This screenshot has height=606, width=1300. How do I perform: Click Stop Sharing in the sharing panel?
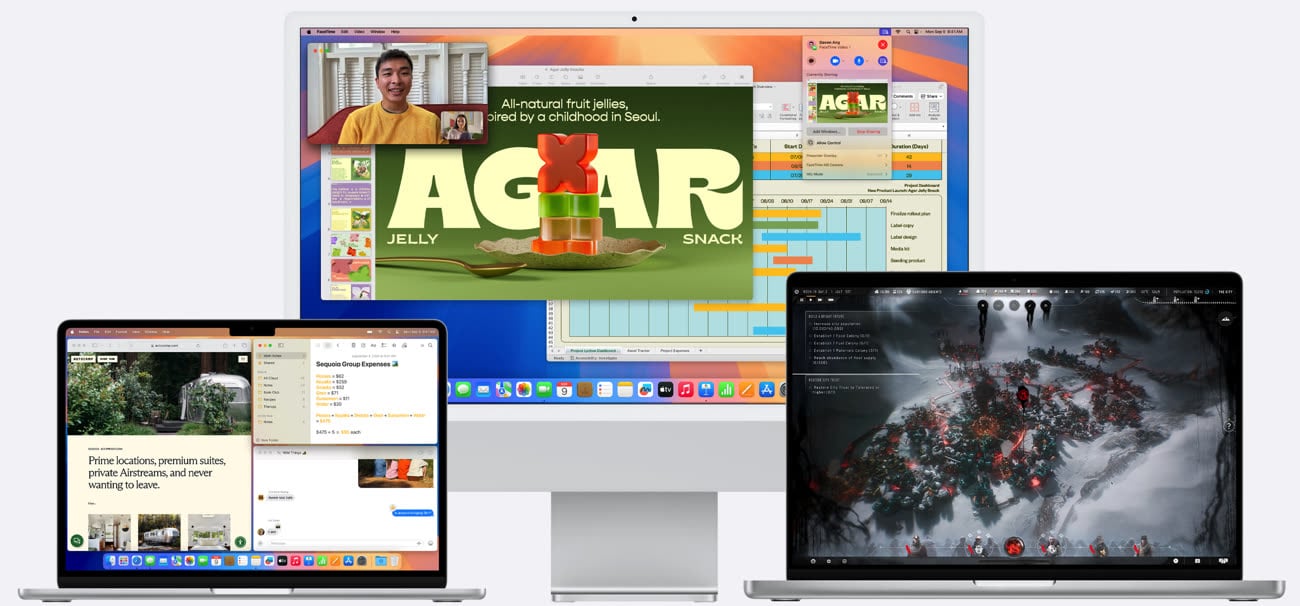tap(868, 131)
